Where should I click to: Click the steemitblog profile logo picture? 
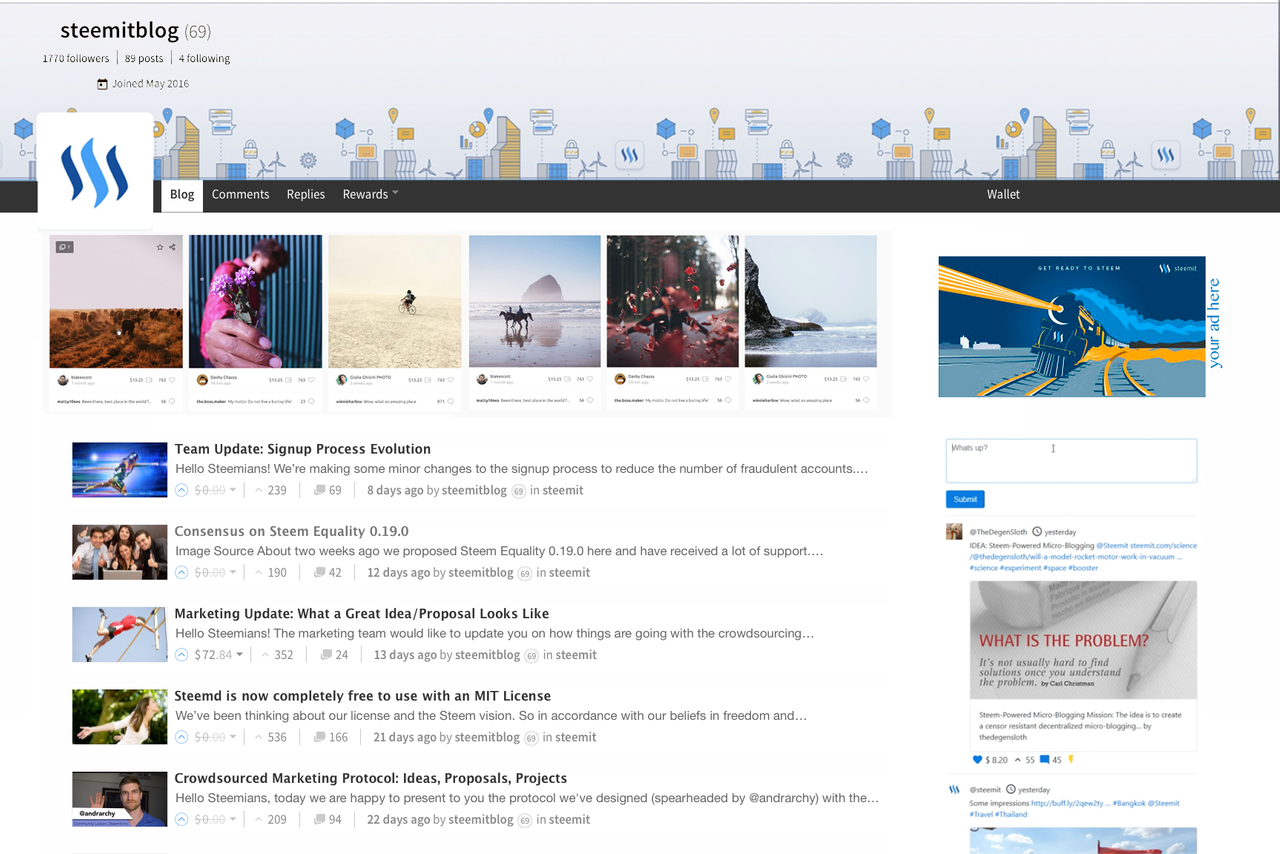pos(95,172)
